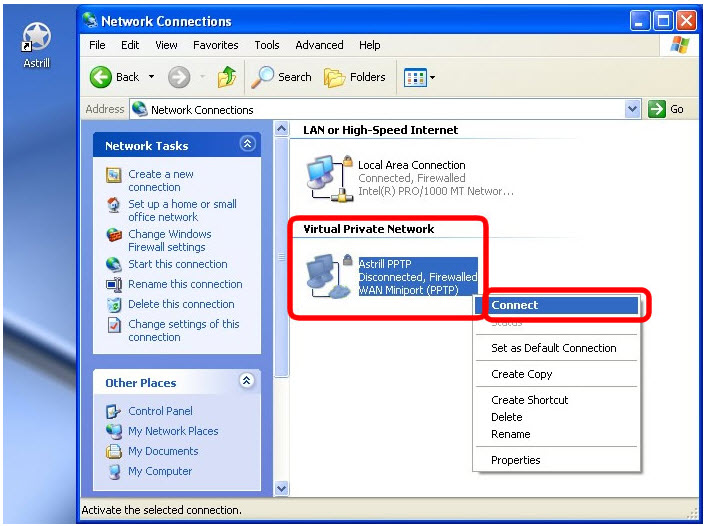Click the Delete this connection recycle icon
This screenshot has height=526, width=706.
(114, 304)
